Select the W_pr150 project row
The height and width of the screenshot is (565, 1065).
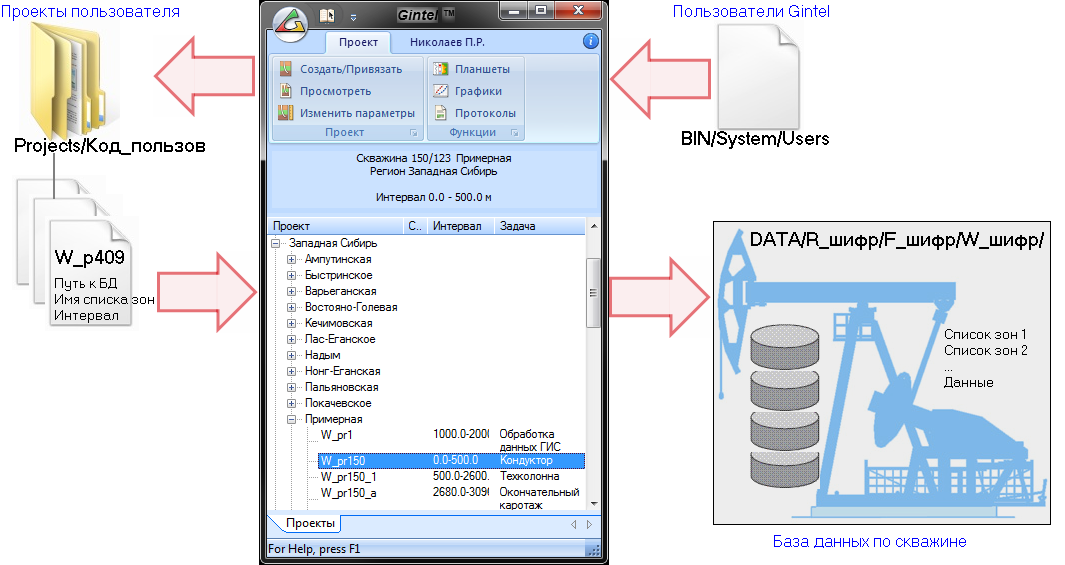click(451, 460)
